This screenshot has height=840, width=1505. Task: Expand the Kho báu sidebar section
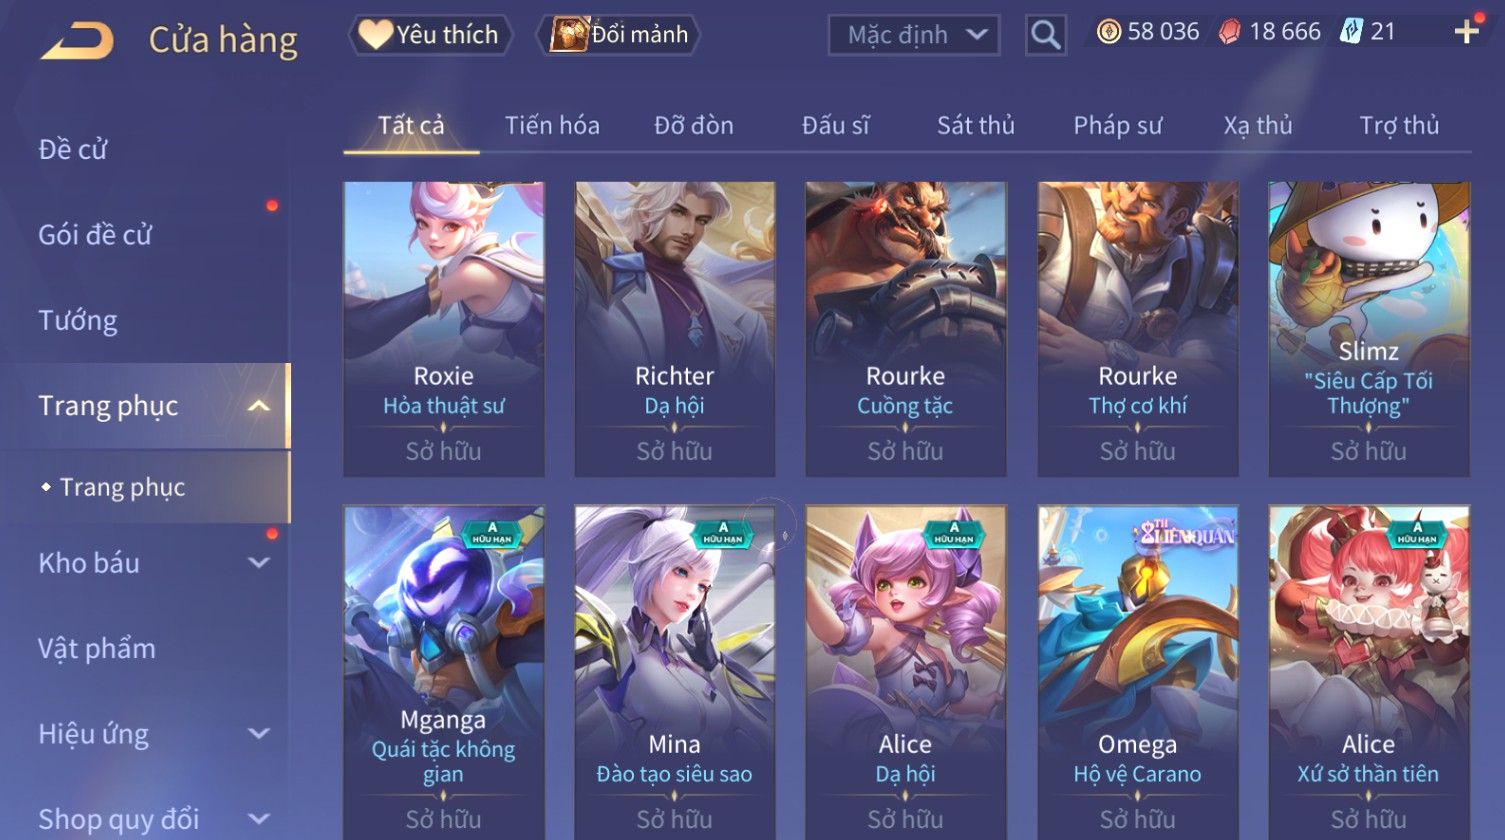point(258,563)
